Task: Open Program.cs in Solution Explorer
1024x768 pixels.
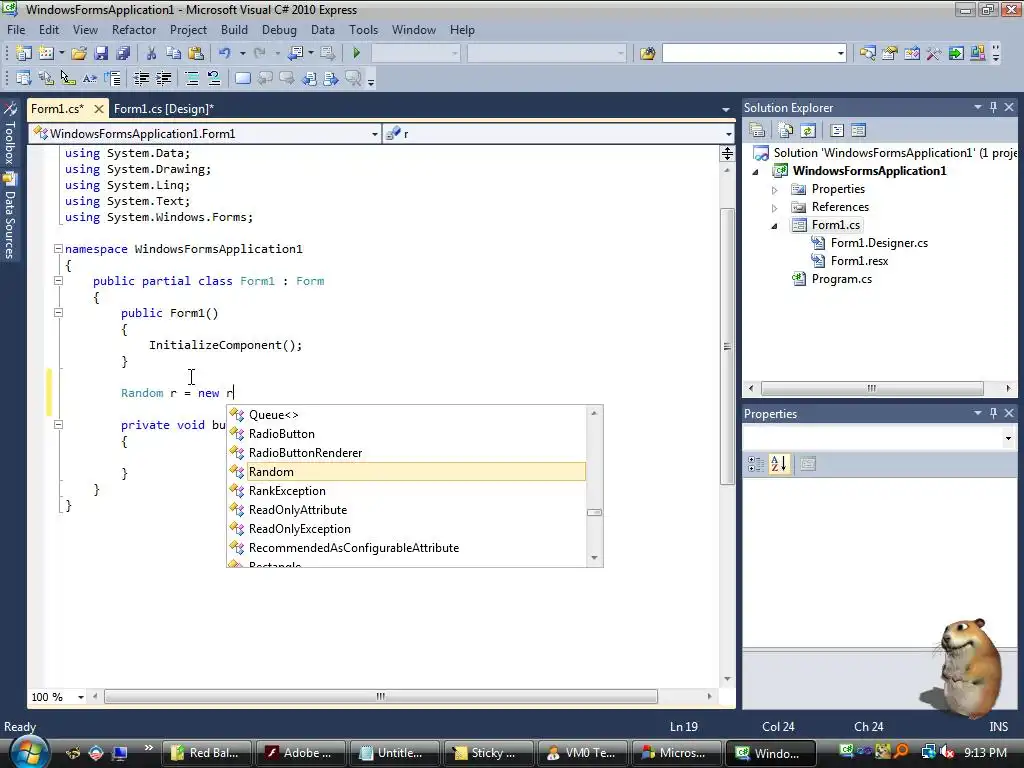Action: click(x=842, y=279)
